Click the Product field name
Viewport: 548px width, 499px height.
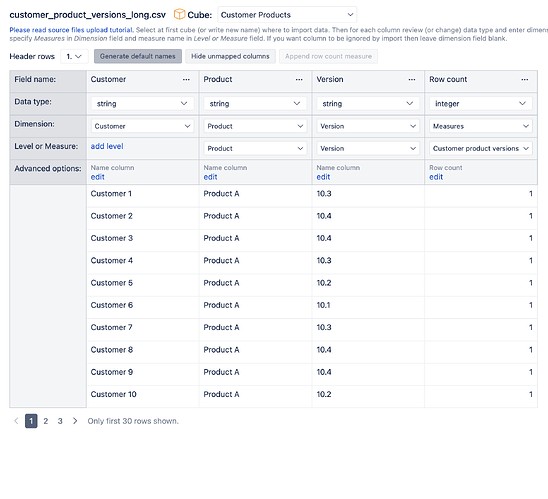(x=218, y=79)
